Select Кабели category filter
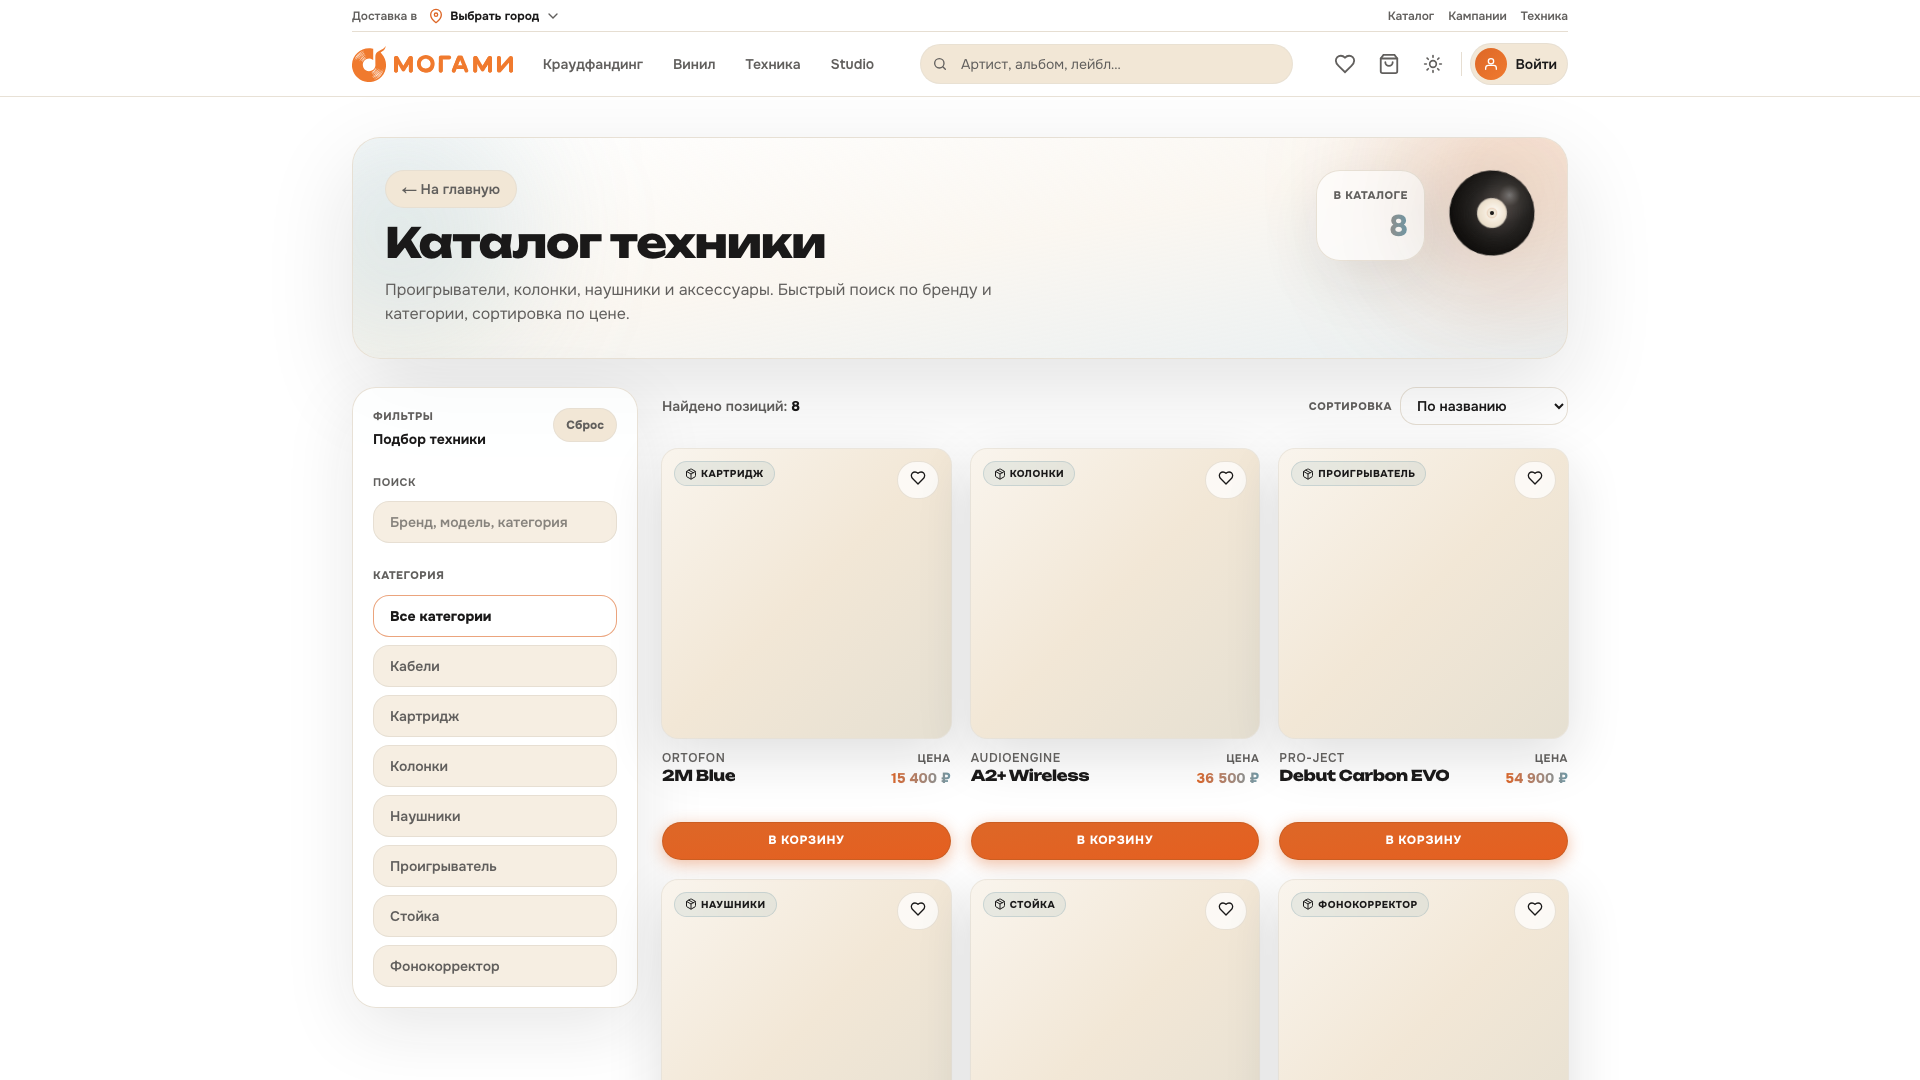Image resolution: width=1920 pixels, height=1080 pixels. (x=495, y=666)
